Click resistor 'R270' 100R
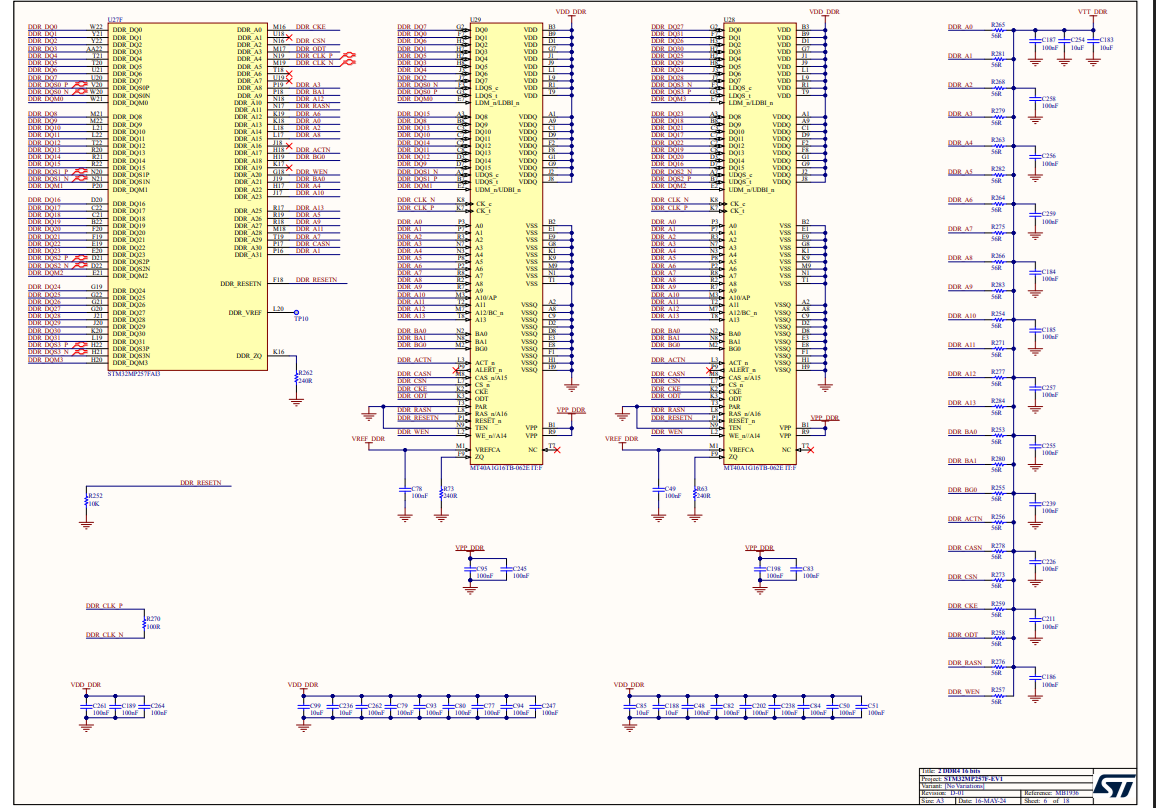The width and height of the screenshot is (1156, 808). tap(145, 623)
